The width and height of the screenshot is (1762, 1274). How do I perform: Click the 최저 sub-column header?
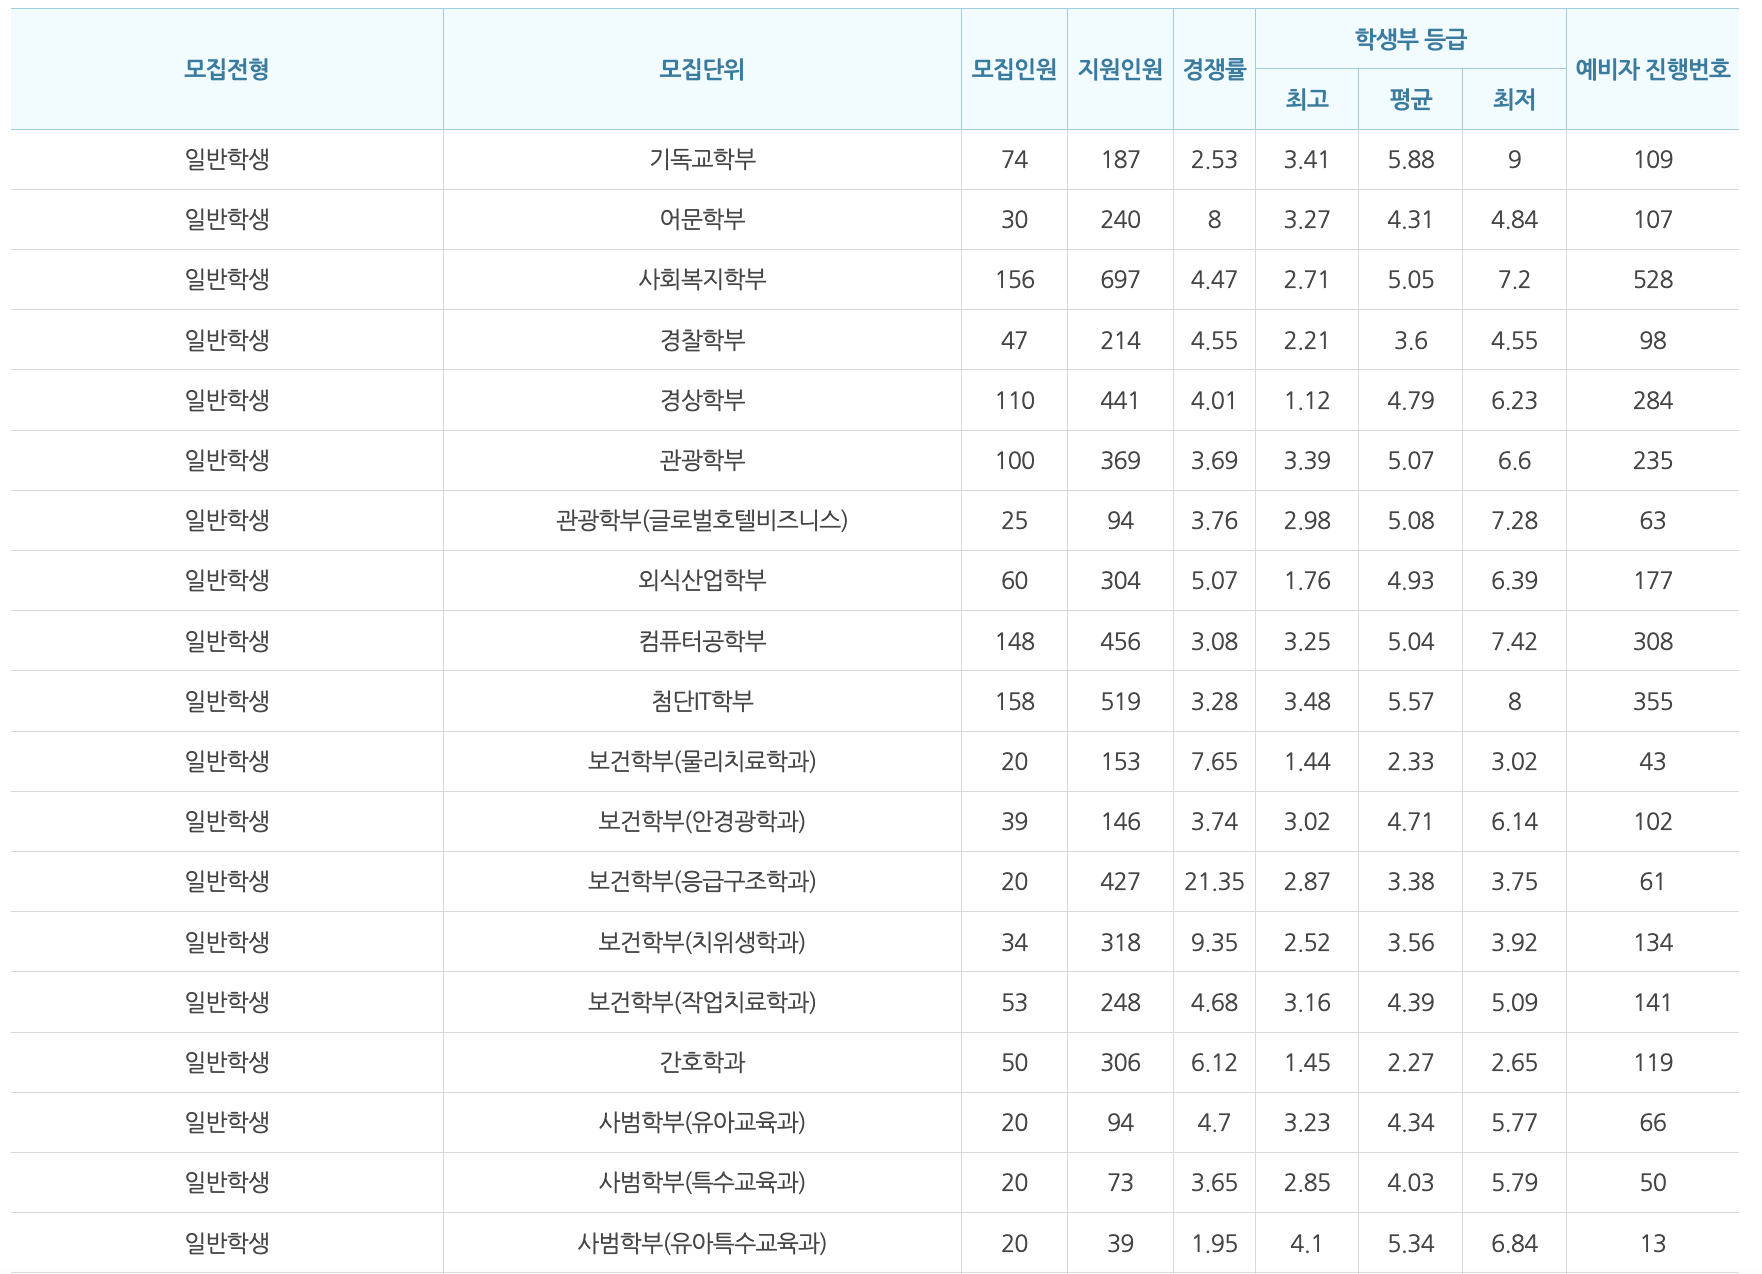click(x=1513, y=100)
